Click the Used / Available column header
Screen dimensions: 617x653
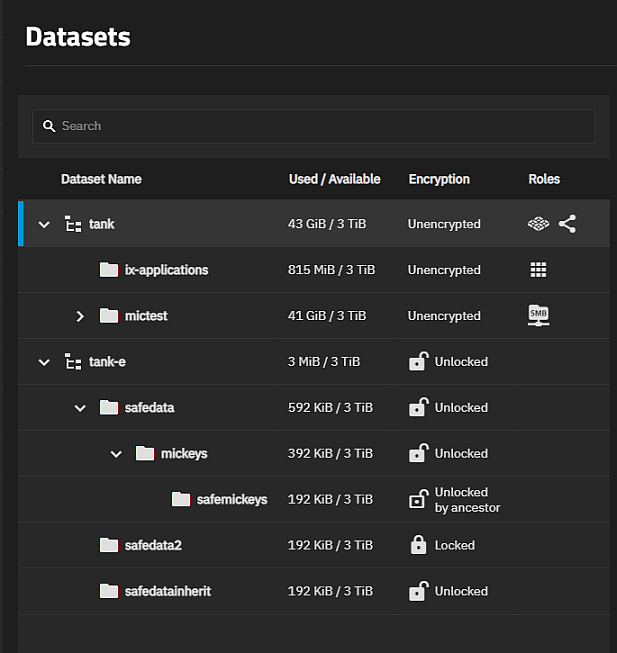335,179
